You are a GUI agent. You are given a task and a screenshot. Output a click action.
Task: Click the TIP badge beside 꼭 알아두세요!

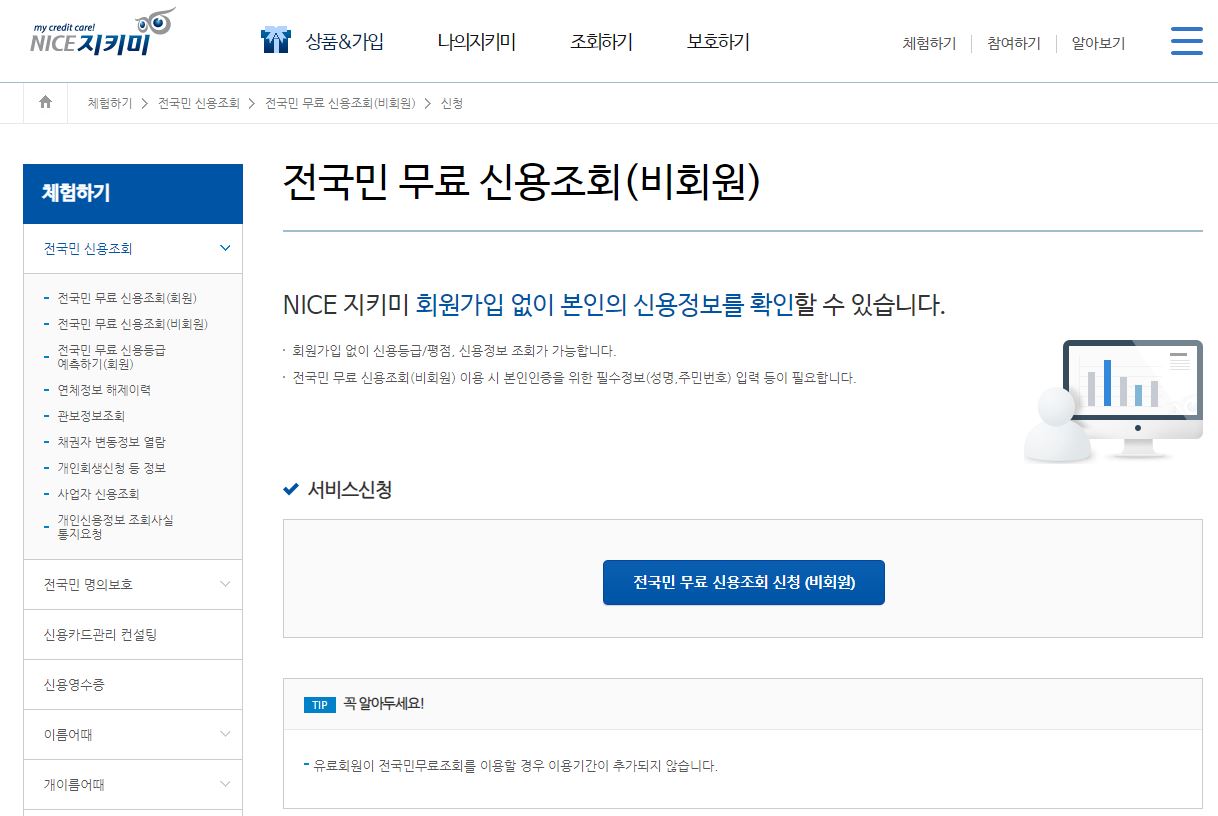click(319, 705)
